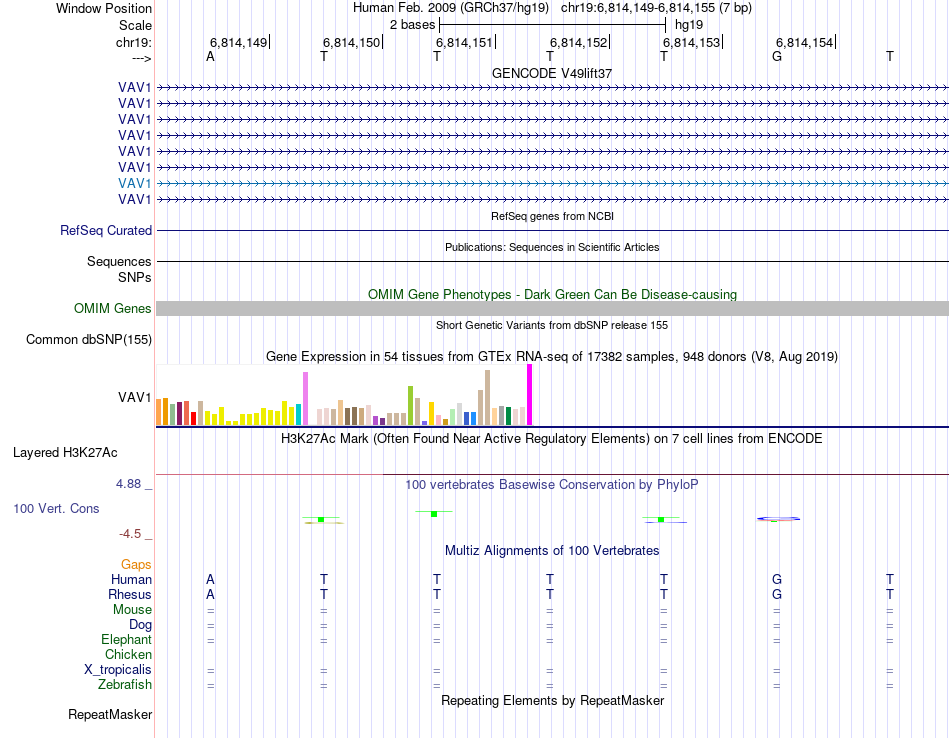
Task: Click the Scale label
Action: coord(135,25)
